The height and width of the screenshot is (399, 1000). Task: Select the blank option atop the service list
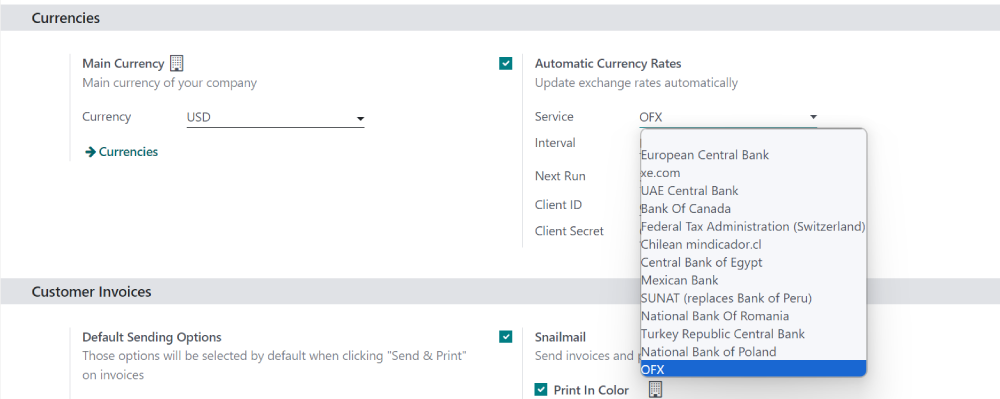(753, 138)
